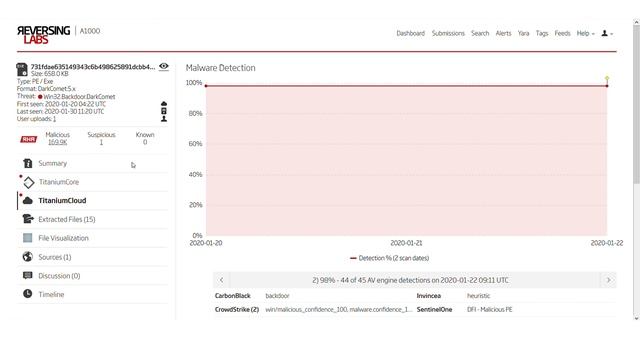Viewport: 640px width, 360px height.
Task: Click the 'Format: DarkComet 5.x' line
Action: click(46, 89)
